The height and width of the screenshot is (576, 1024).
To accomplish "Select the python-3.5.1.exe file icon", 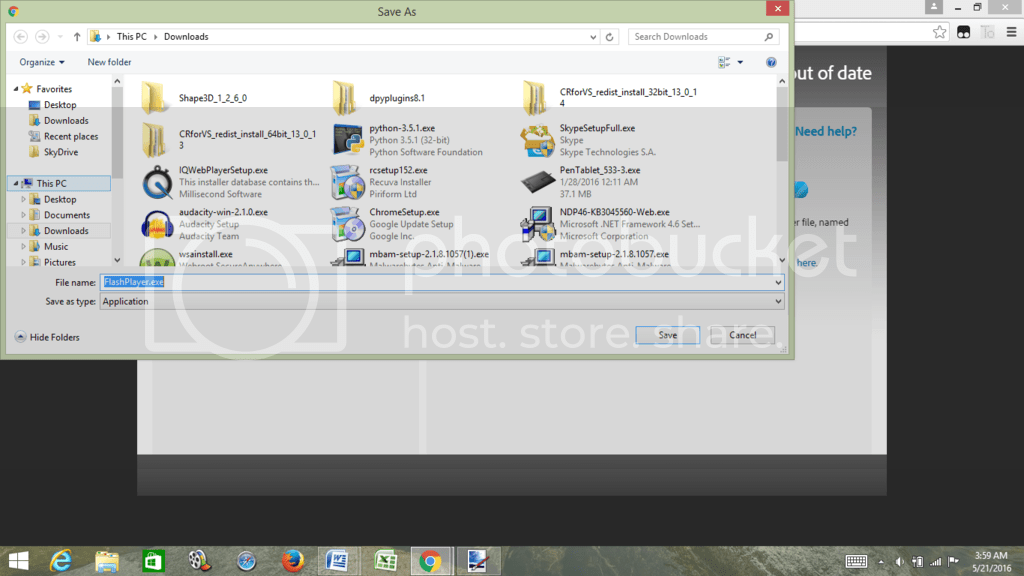I will (348, 140).
